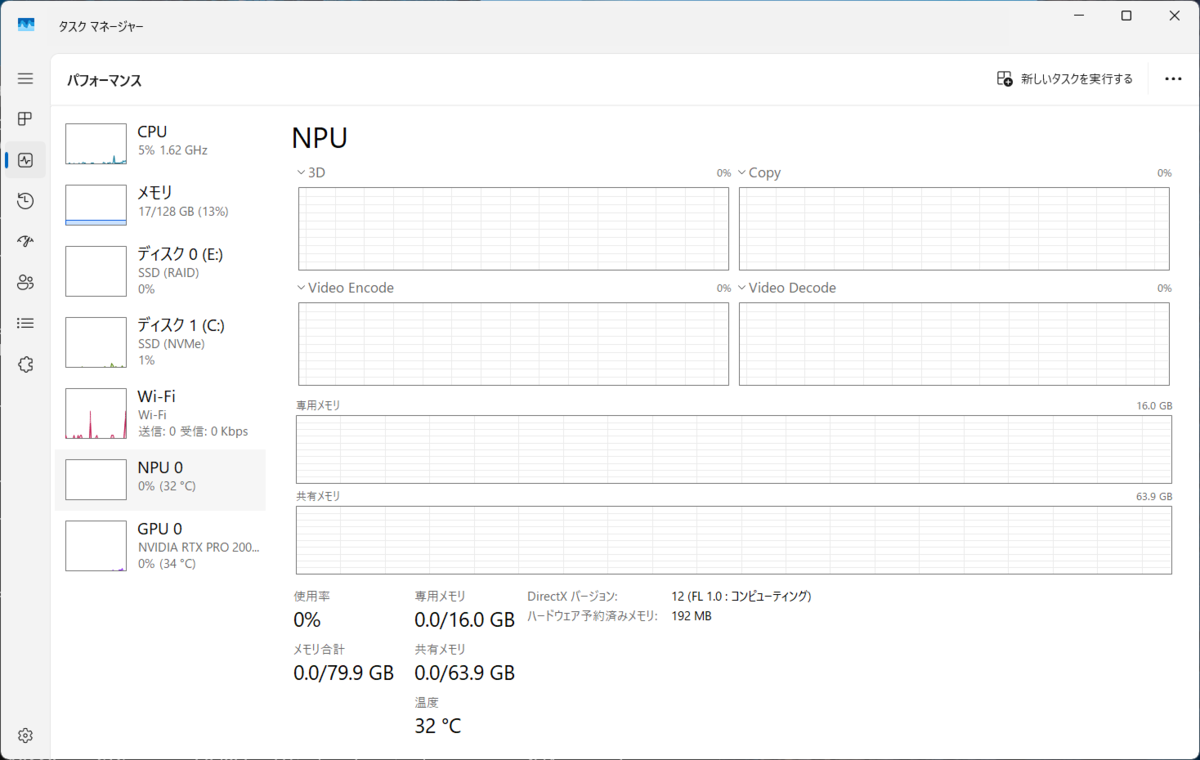Viewport: 1200px width, 760px height.
Task: Select the メモリ performance entry
Action: tap(160, 205)
